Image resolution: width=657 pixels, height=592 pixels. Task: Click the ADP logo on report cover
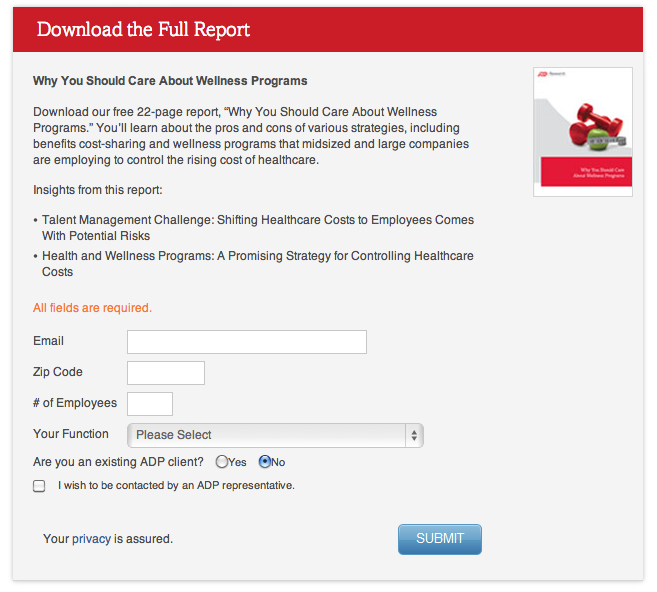(x=544, y=75)
